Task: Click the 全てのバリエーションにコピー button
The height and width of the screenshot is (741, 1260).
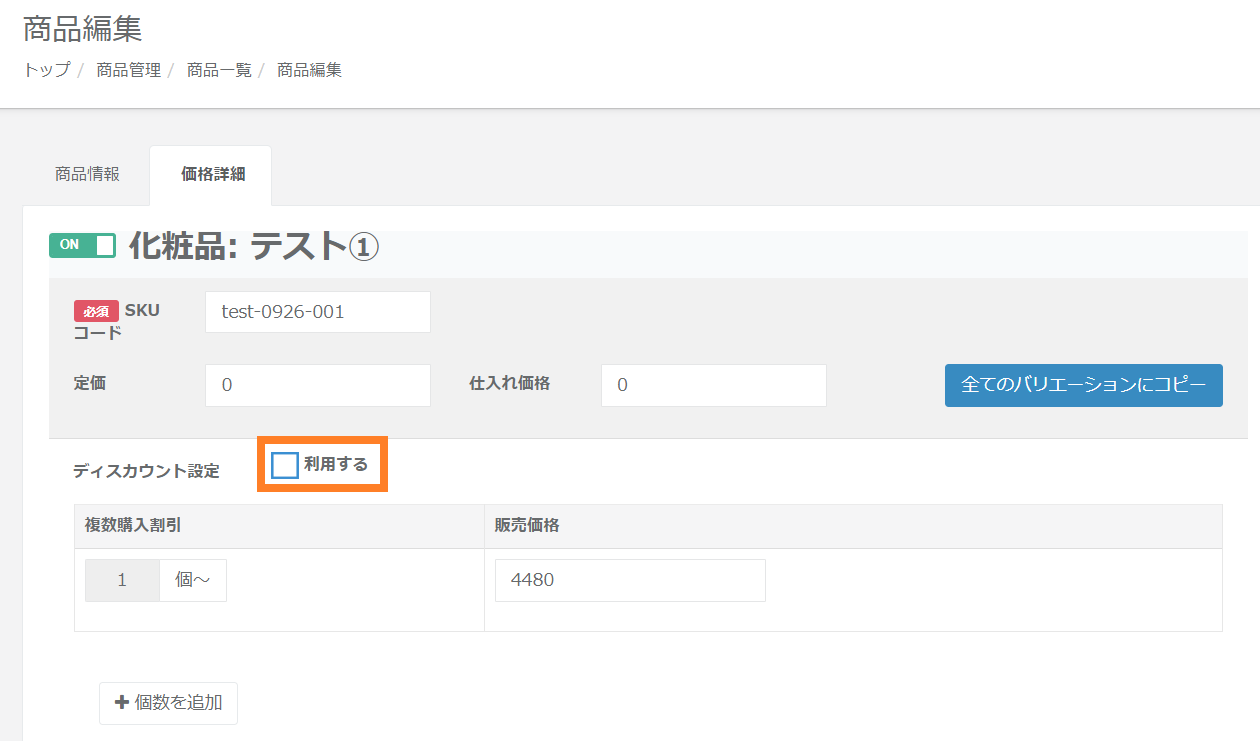Action: [1083, 385]
